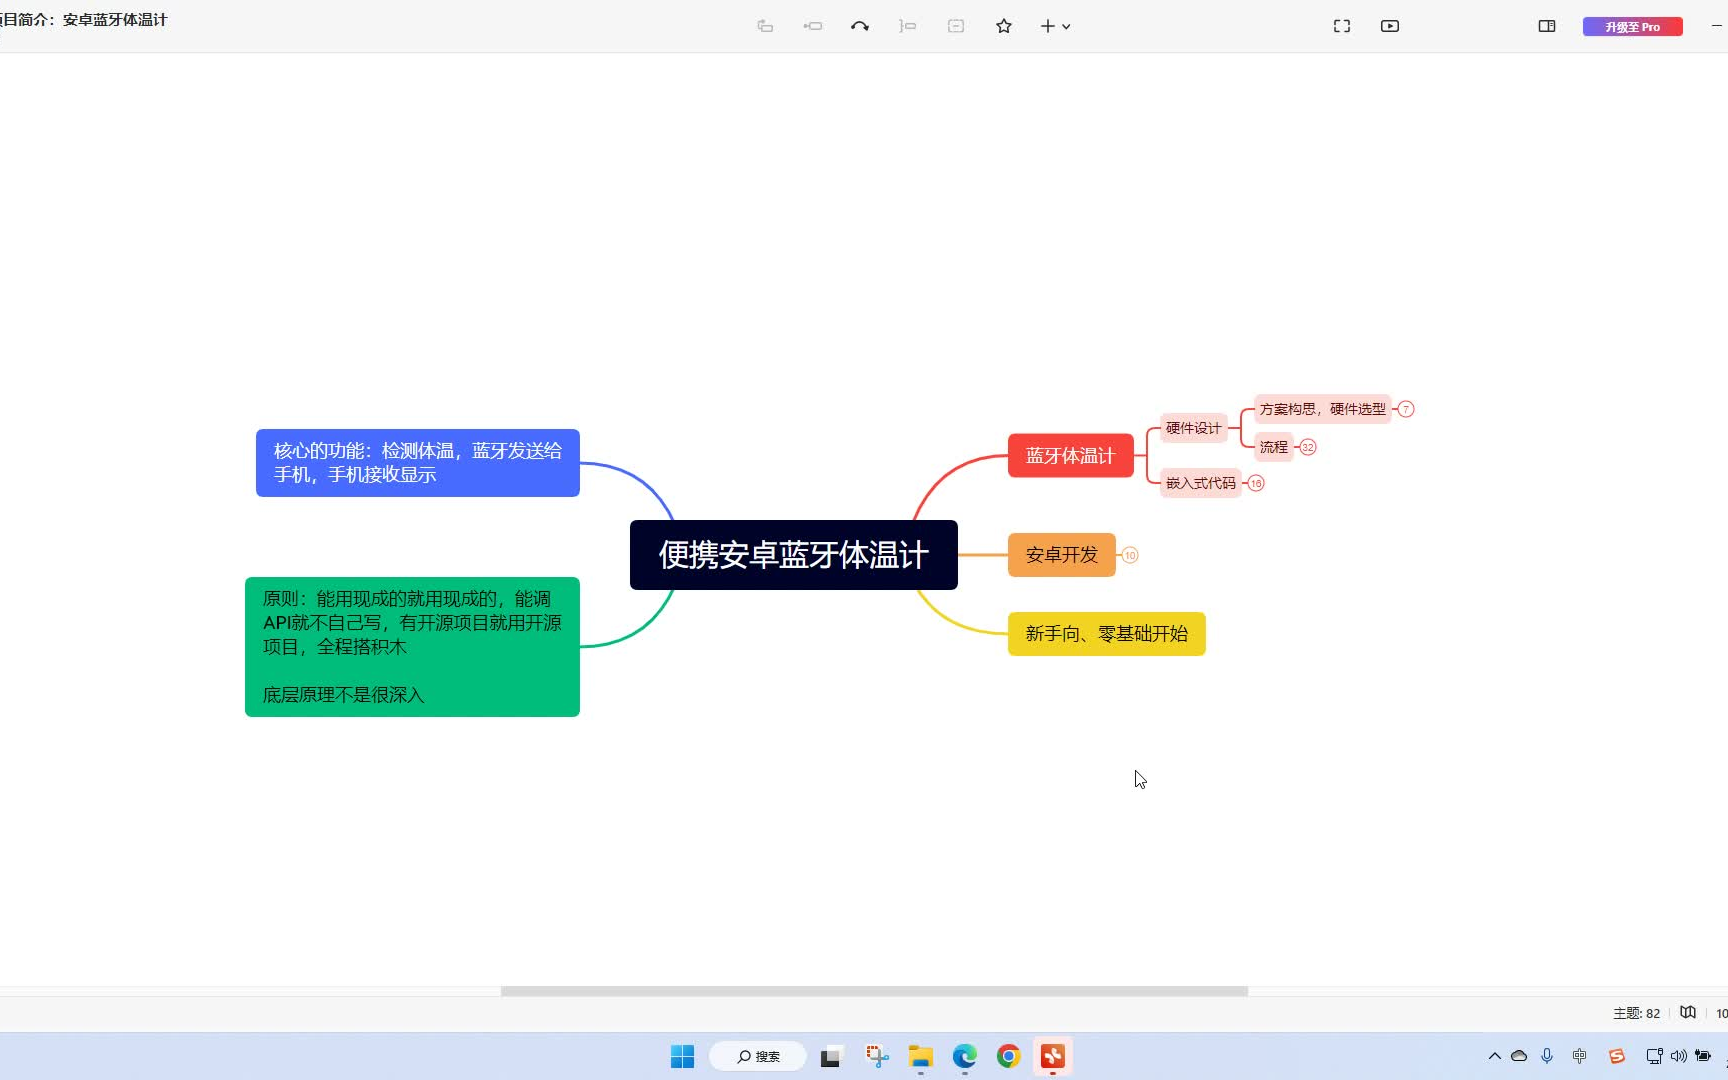Select the green 原则 topic box
The image size is (1728, 1080).
(x=412, y=647)
